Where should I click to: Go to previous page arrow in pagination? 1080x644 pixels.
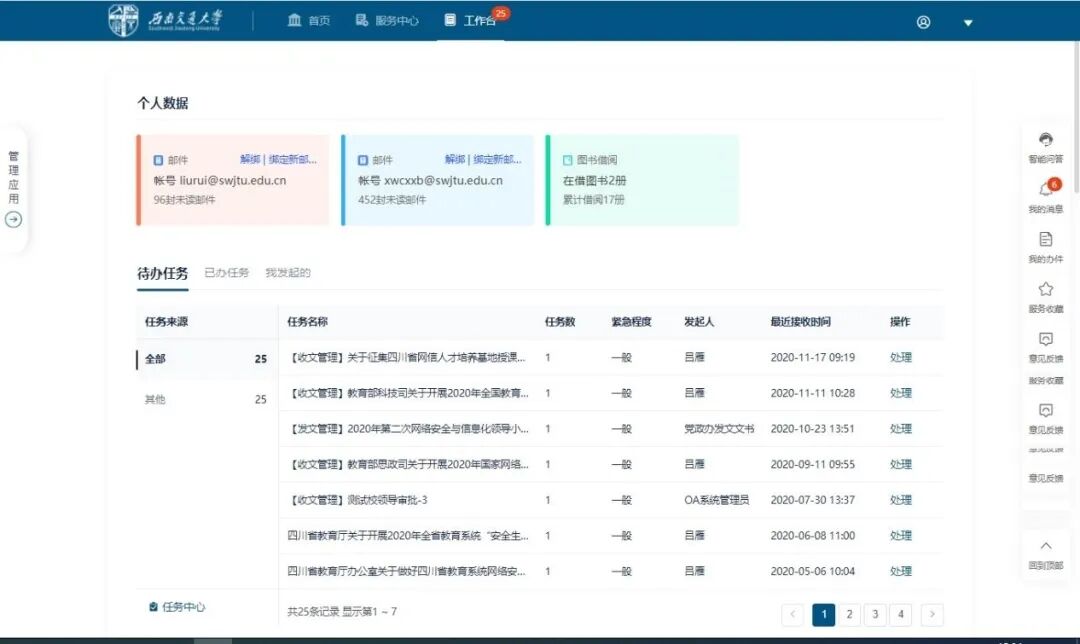click(793, 614)
